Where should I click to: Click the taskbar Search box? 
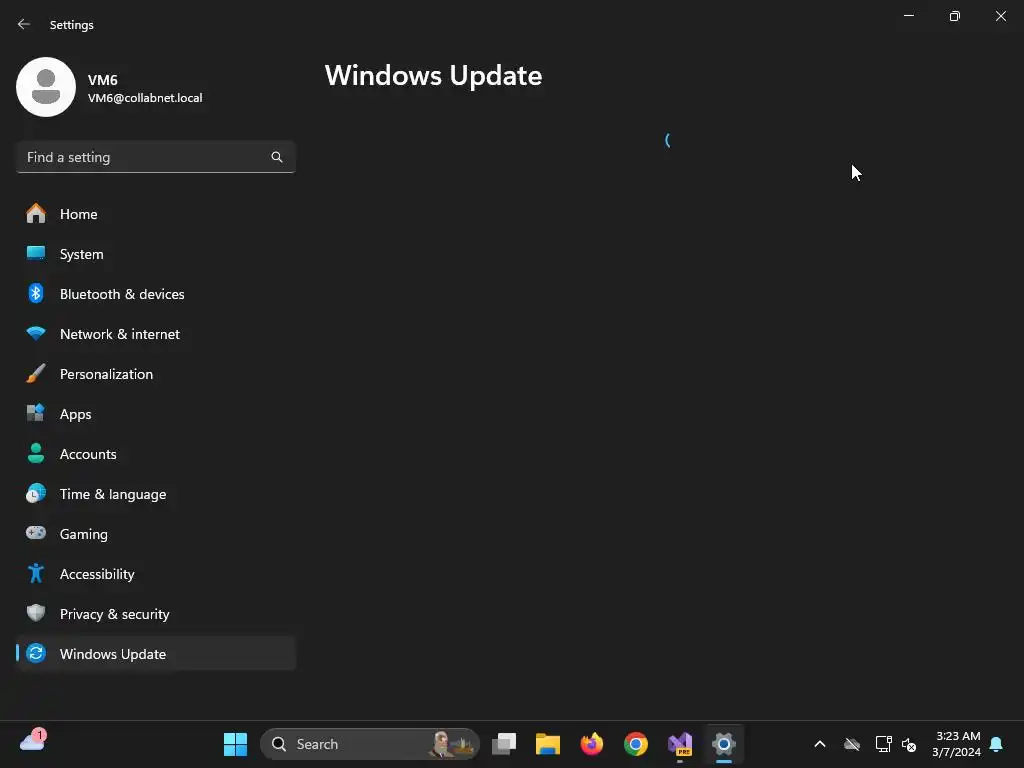(370, 744)
